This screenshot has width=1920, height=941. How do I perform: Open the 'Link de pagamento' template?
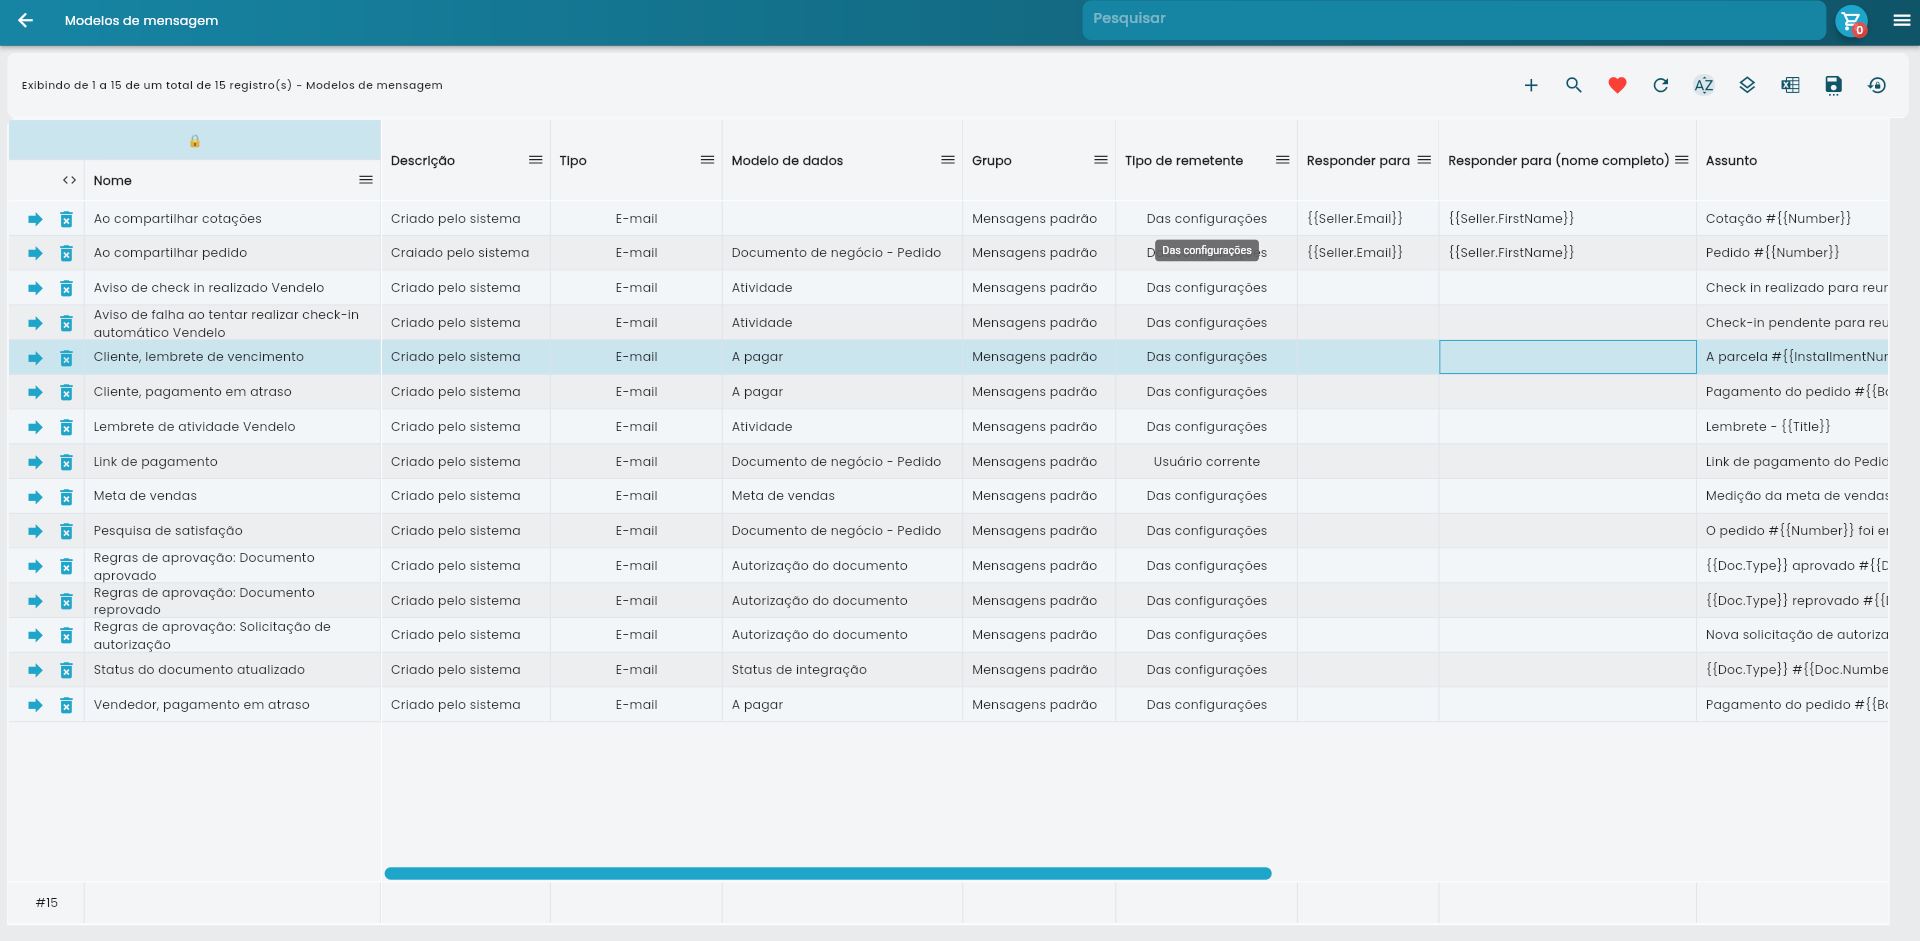pos(36,462)
